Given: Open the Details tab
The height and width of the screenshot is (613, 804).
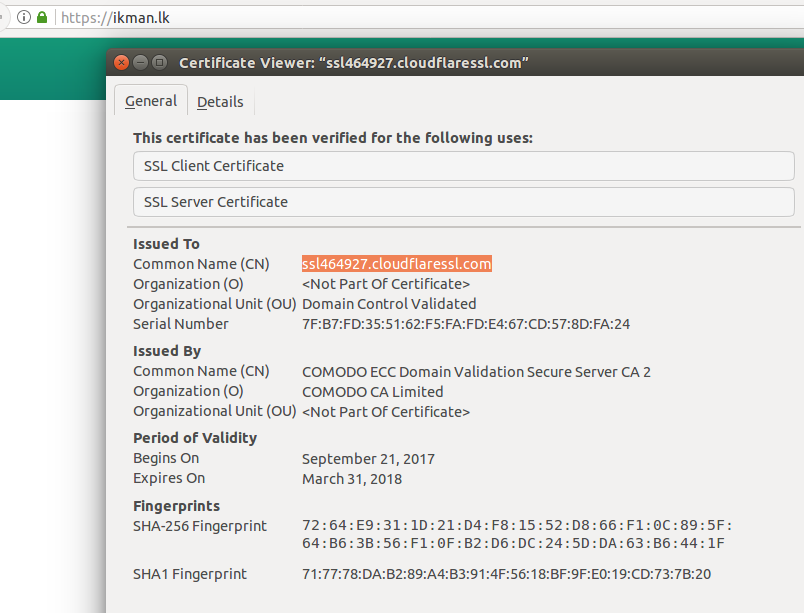Looking at the screenshot, I should pyautogui.click(x=220, y=102).
